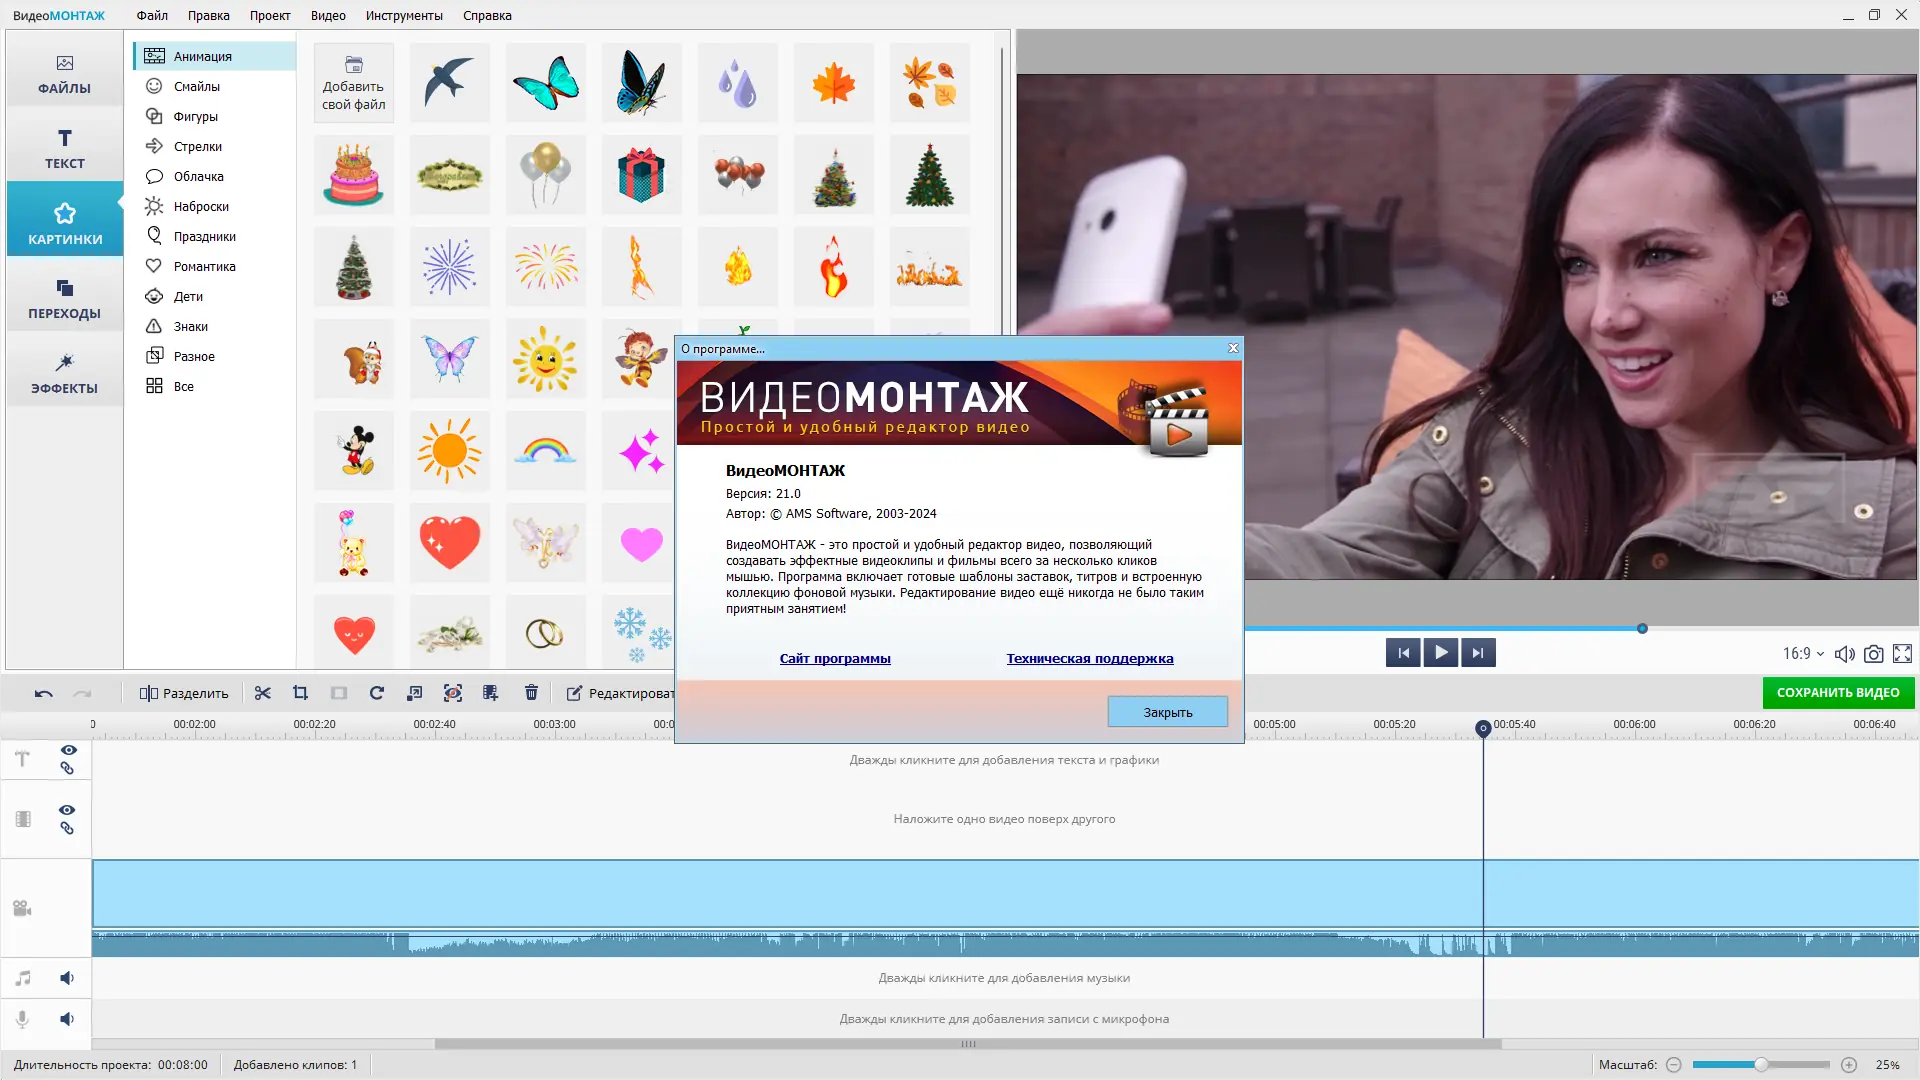The image size is (1920, 1080).
Task: Open the КАРТИНКИ sidebar section
Action: click(x=65, y=222)
